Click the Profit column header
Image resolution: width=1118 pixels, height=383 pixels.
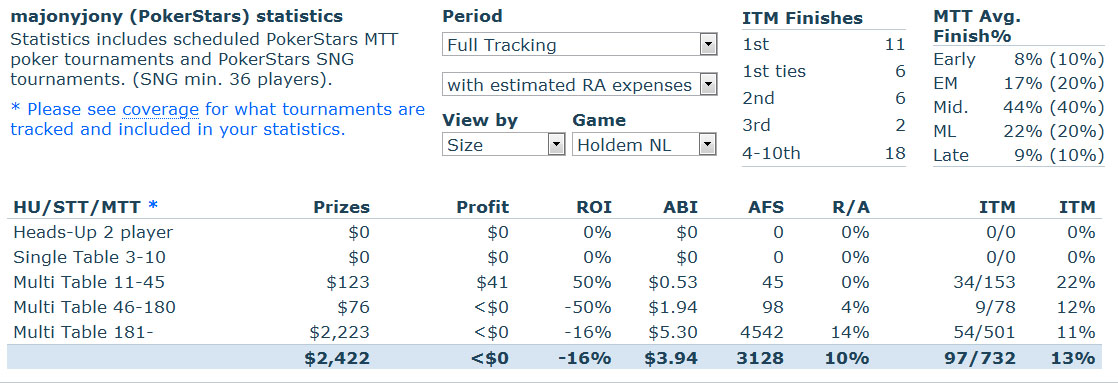[483, 207]
